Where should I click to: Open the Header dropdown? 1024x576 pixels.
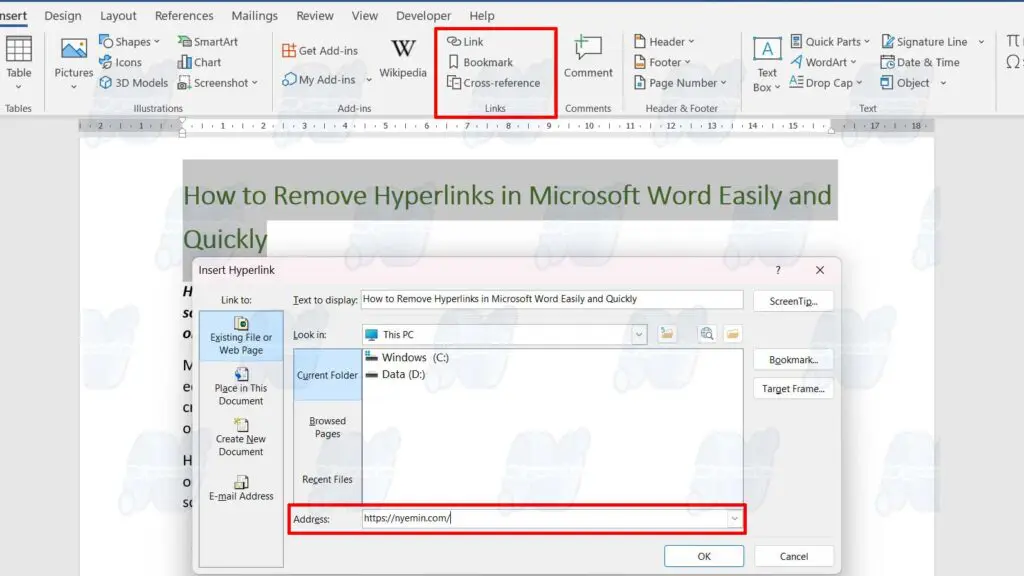(664, 41)
